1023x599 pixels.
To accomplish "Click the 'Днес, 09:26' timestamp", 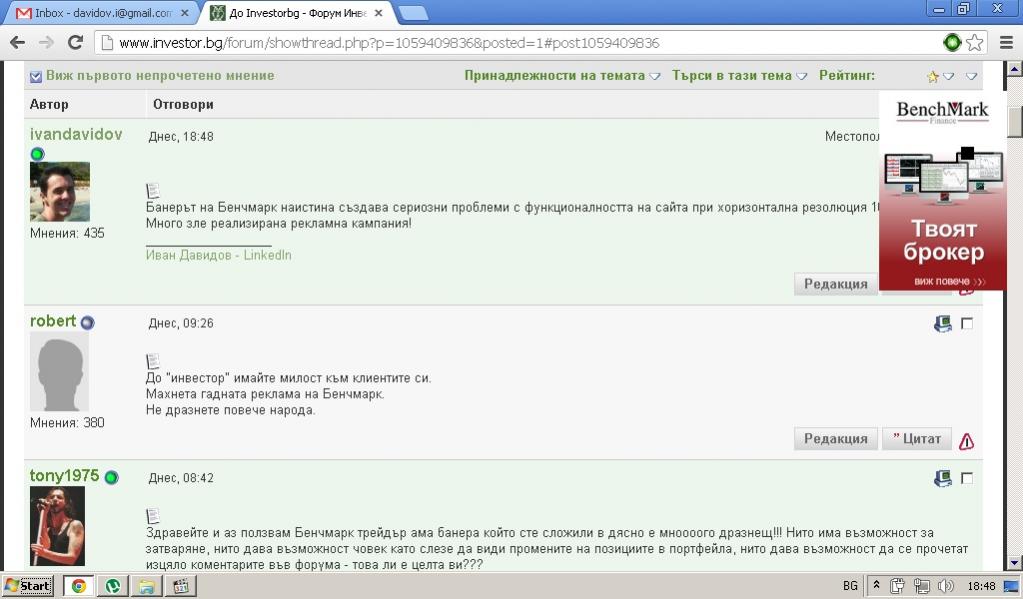I will (x=181, y=324).
